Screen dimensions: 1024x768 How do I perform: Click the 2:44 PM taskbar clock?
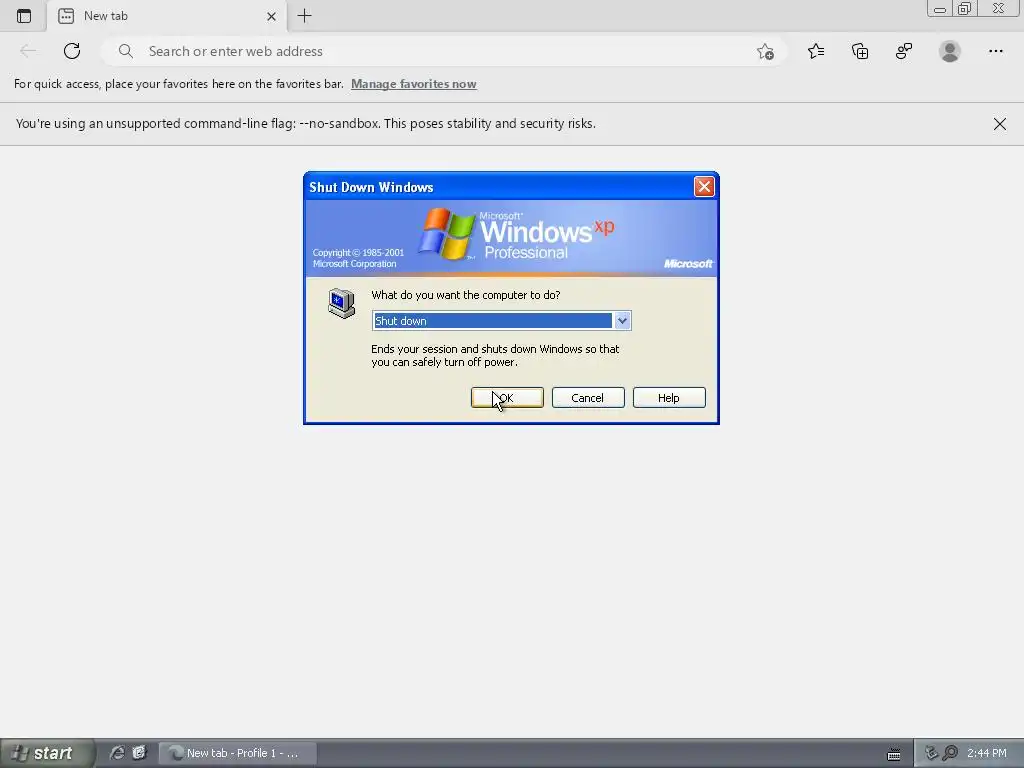coord(986,753)
